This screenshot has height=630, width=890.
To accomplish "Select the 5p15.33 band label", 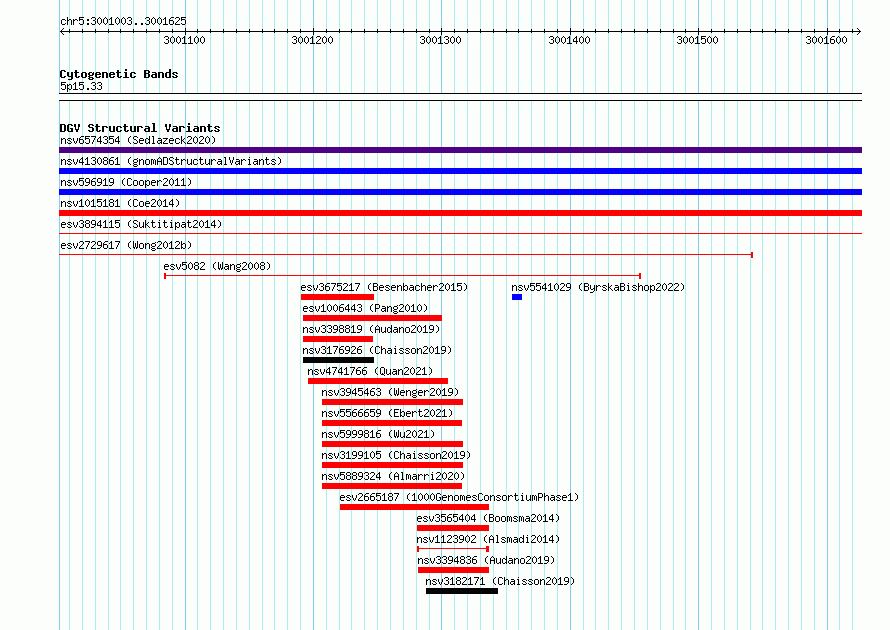I will [81, 86].
